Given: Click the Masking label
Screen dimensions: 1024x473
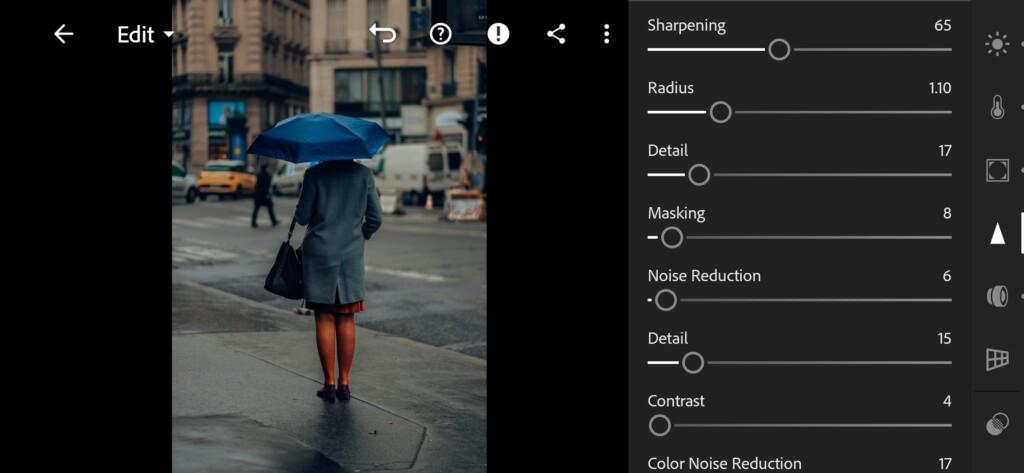Looking at the screenshot, I should click(x=677, y=214).
